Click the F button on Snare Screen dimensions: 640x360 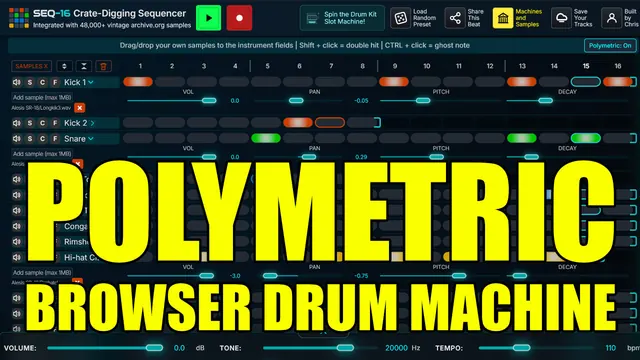click(55, 139)
